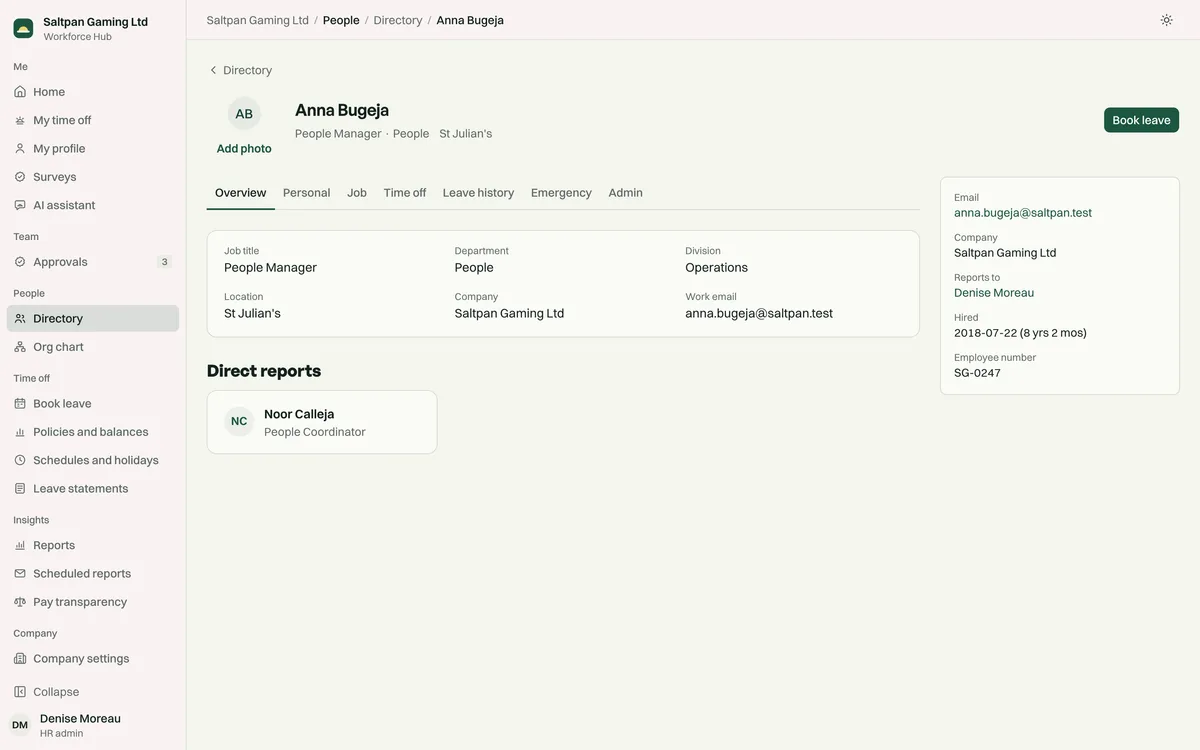Click the Work email value in overview card
The image size is (1200, 750).
tap(759, 314)
